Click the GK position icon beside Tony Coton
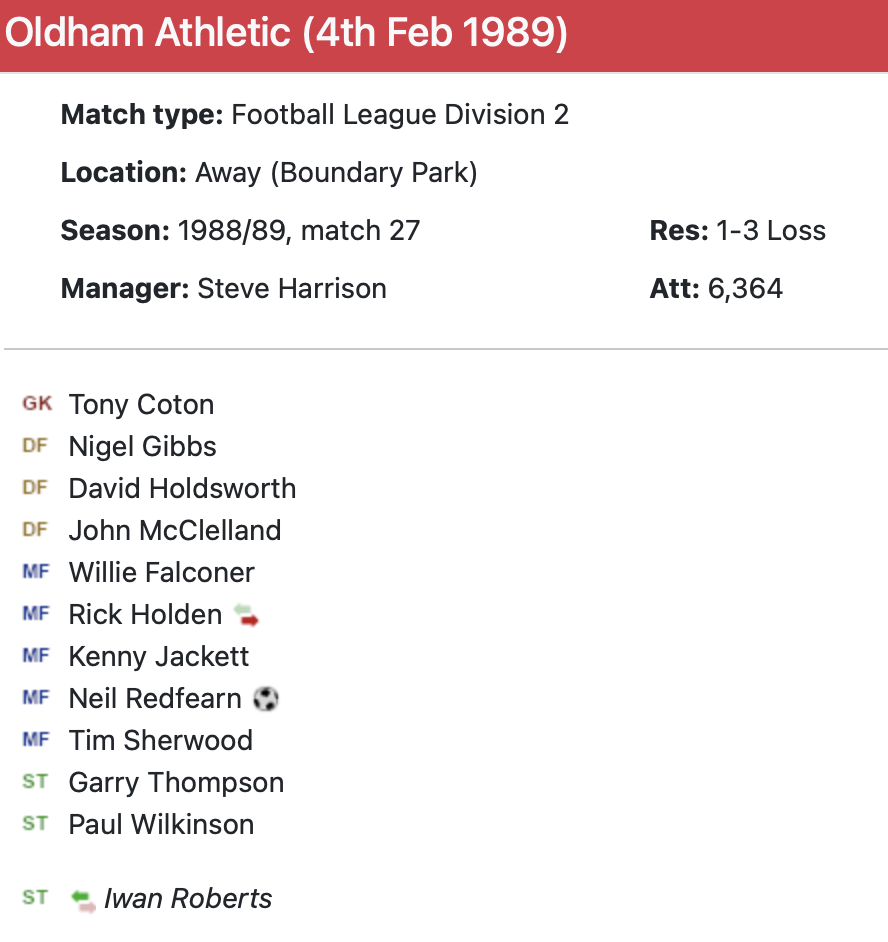Viewport: 888px width, 942px height. [36, 404]
